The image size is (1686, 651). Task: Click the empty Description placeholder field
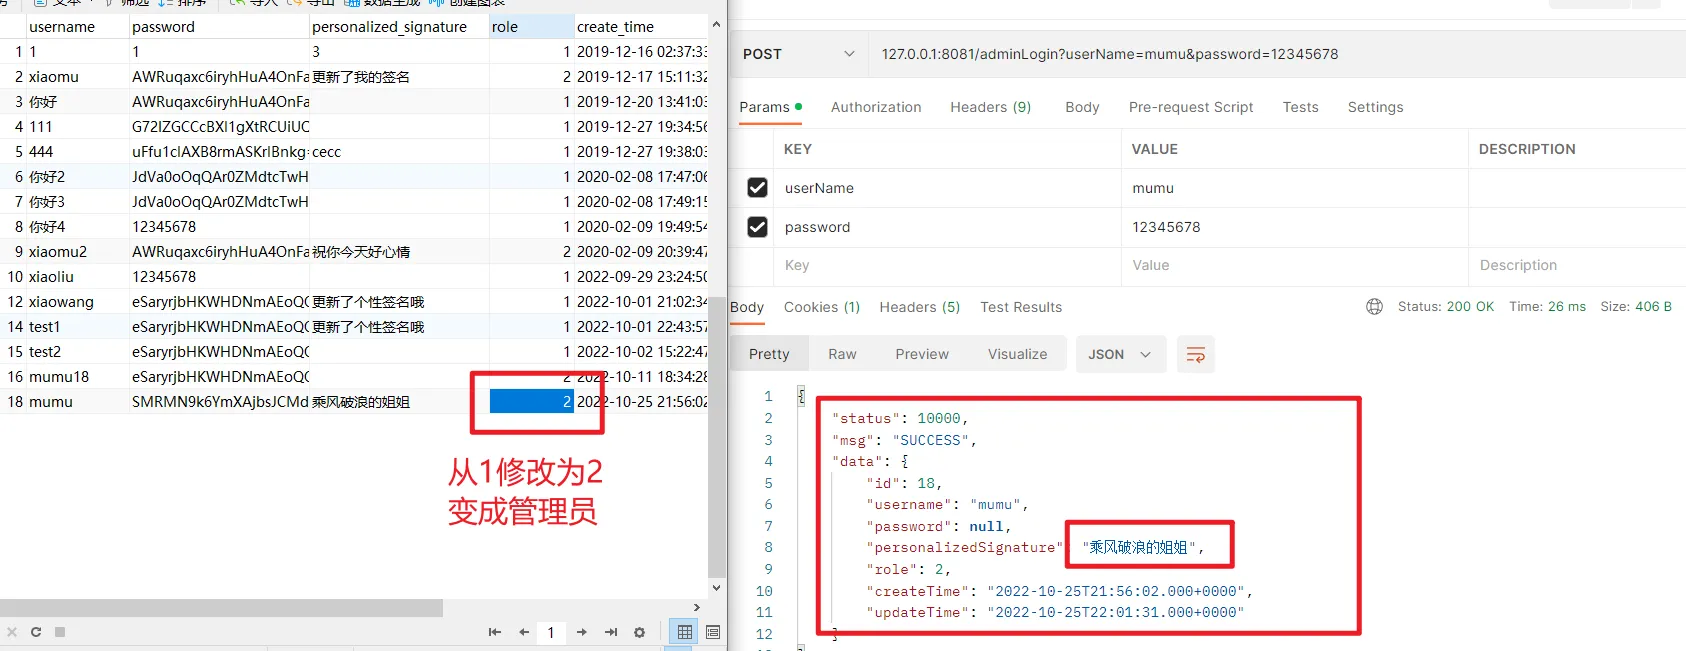(x=1577, y=265)
